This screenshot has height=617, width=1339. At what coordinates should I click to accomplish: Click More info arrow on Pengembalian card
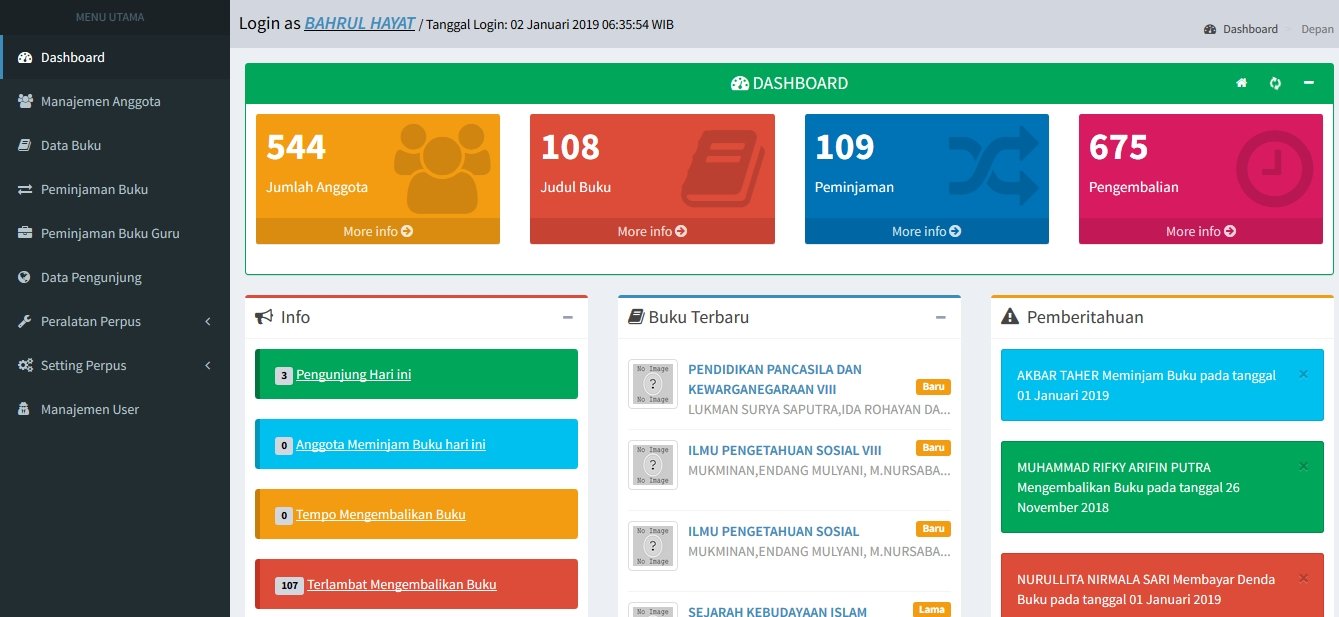pos(1229,231)
